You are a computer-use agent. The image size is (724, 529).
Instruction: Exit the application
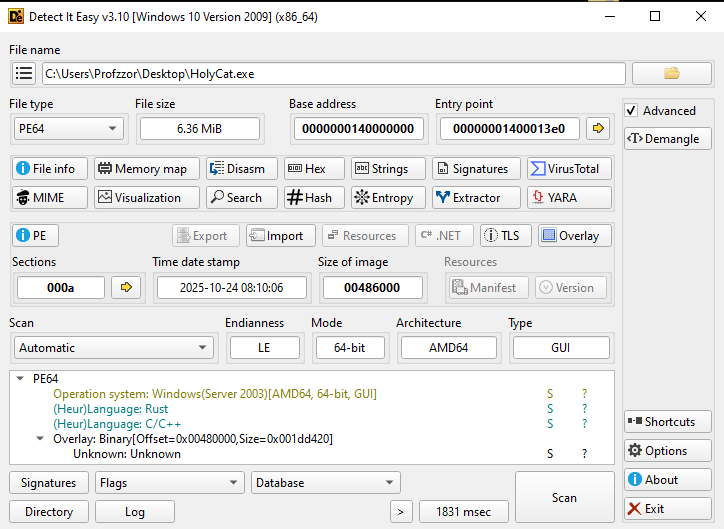668,509
